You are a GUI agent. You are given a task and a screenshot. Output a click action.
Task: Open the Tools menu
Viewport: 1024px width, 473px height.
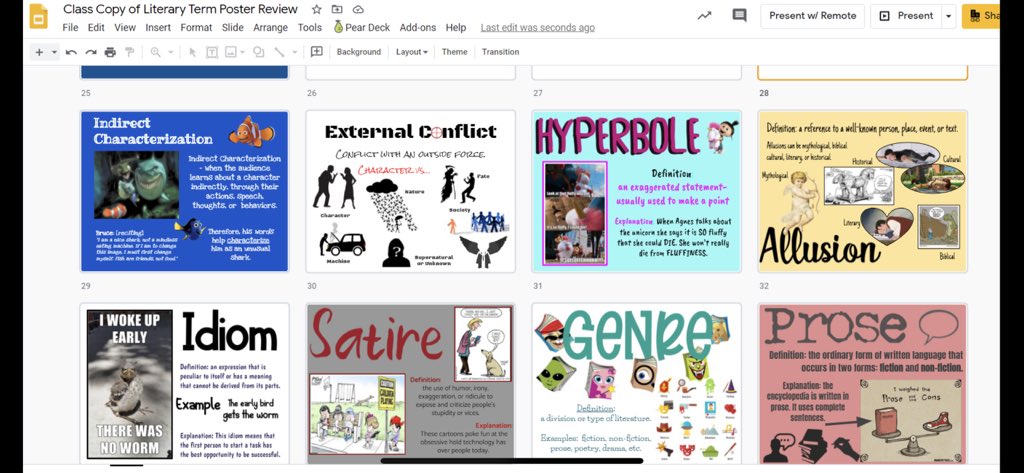click(x=310, y=27)
